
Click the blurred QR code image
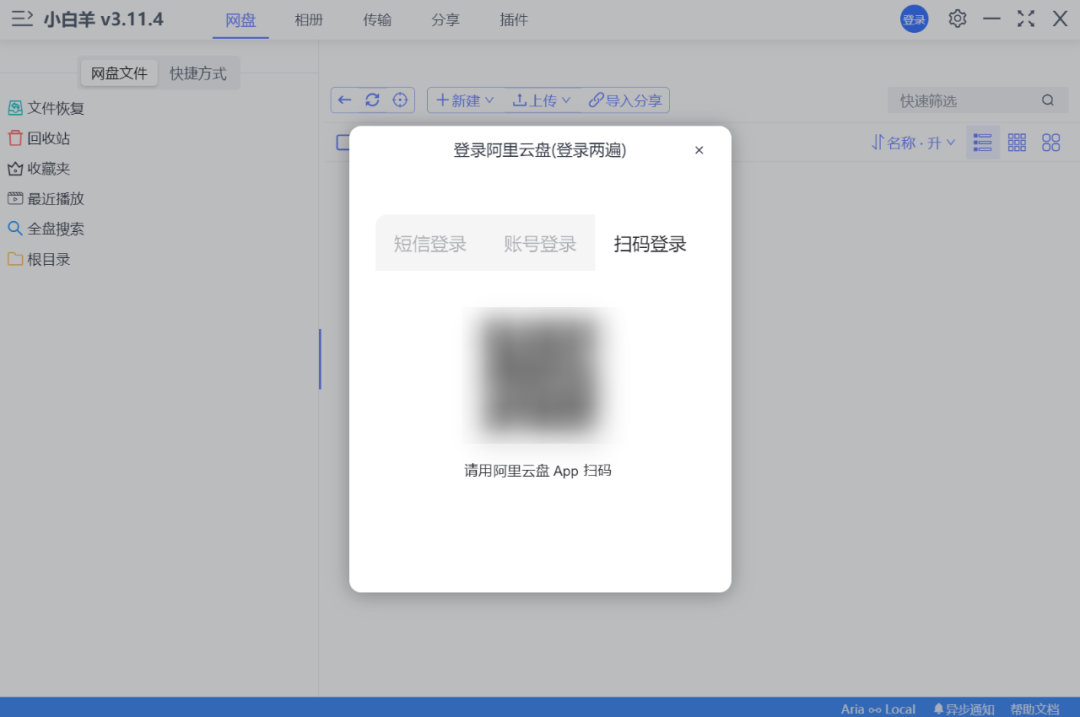click(539, 375)
